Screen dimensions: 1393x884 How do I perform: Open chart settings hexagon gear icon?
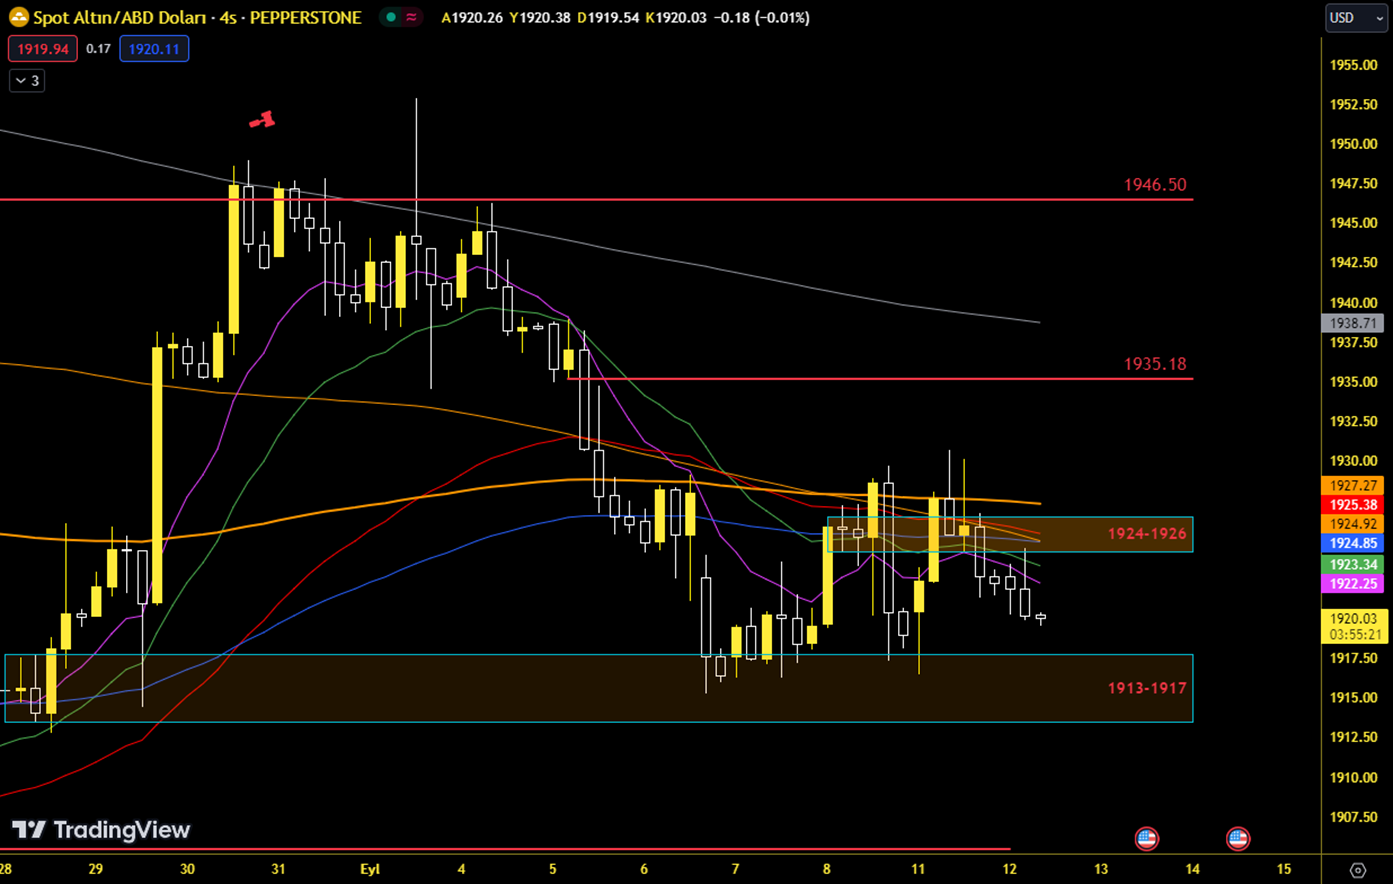1357,870
